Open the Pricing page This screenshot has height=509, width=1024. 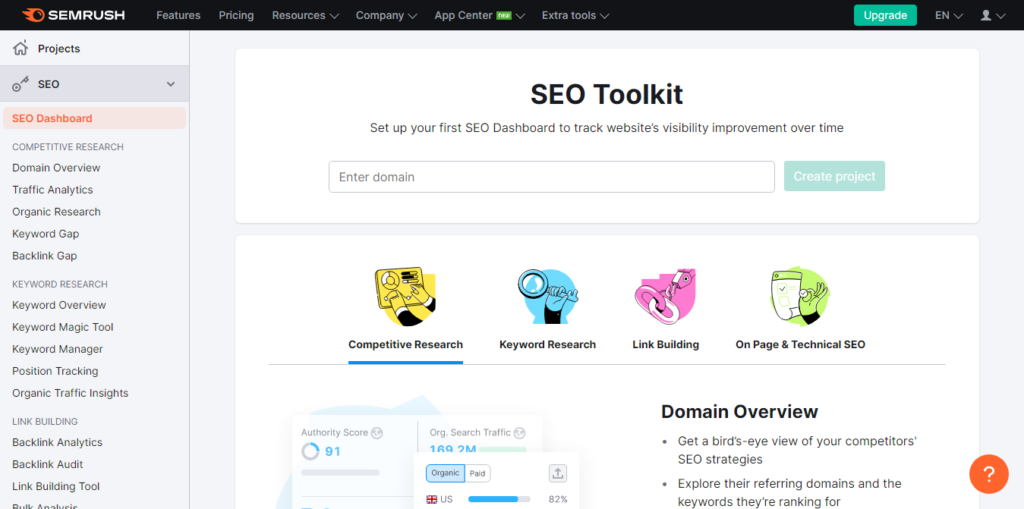pyautogui.click(x=236, y=15)
